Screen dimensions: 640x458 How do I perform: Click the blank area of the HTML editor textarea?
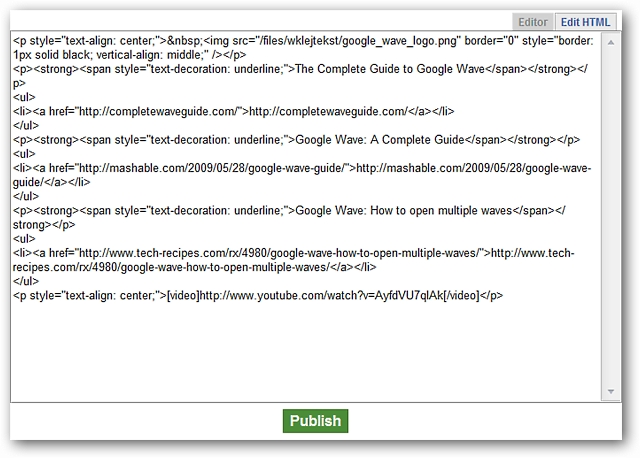click(x=306, y=351)
